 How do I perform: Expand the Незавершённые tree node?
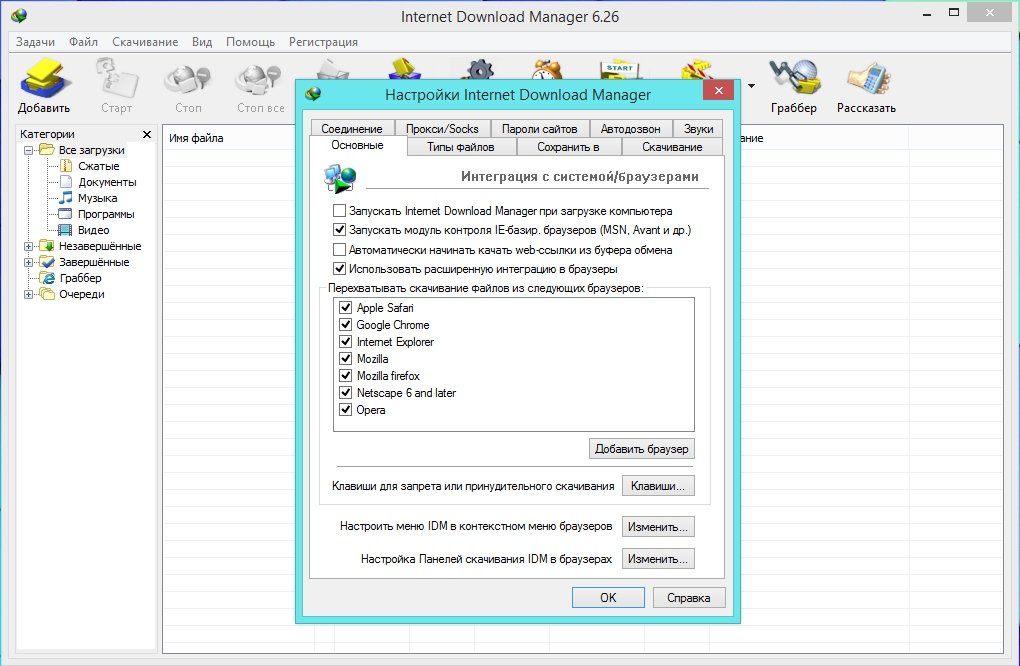pyautogui.click(x=28, y=246)
